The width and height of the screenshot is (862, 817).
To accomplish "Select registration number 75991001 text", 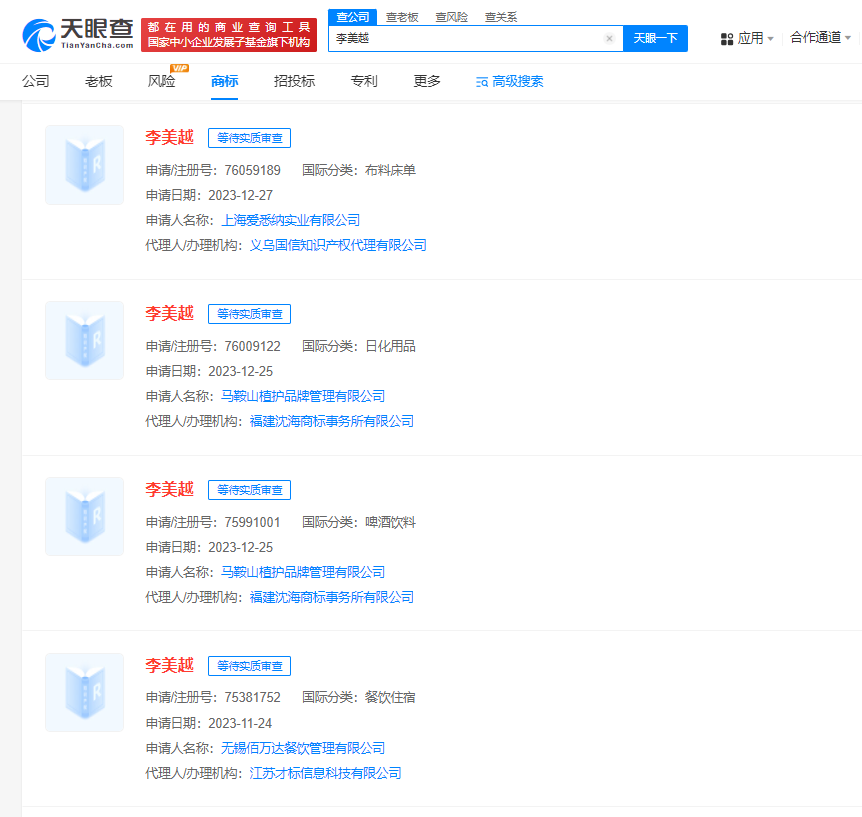I will click(x=252, y=522).
